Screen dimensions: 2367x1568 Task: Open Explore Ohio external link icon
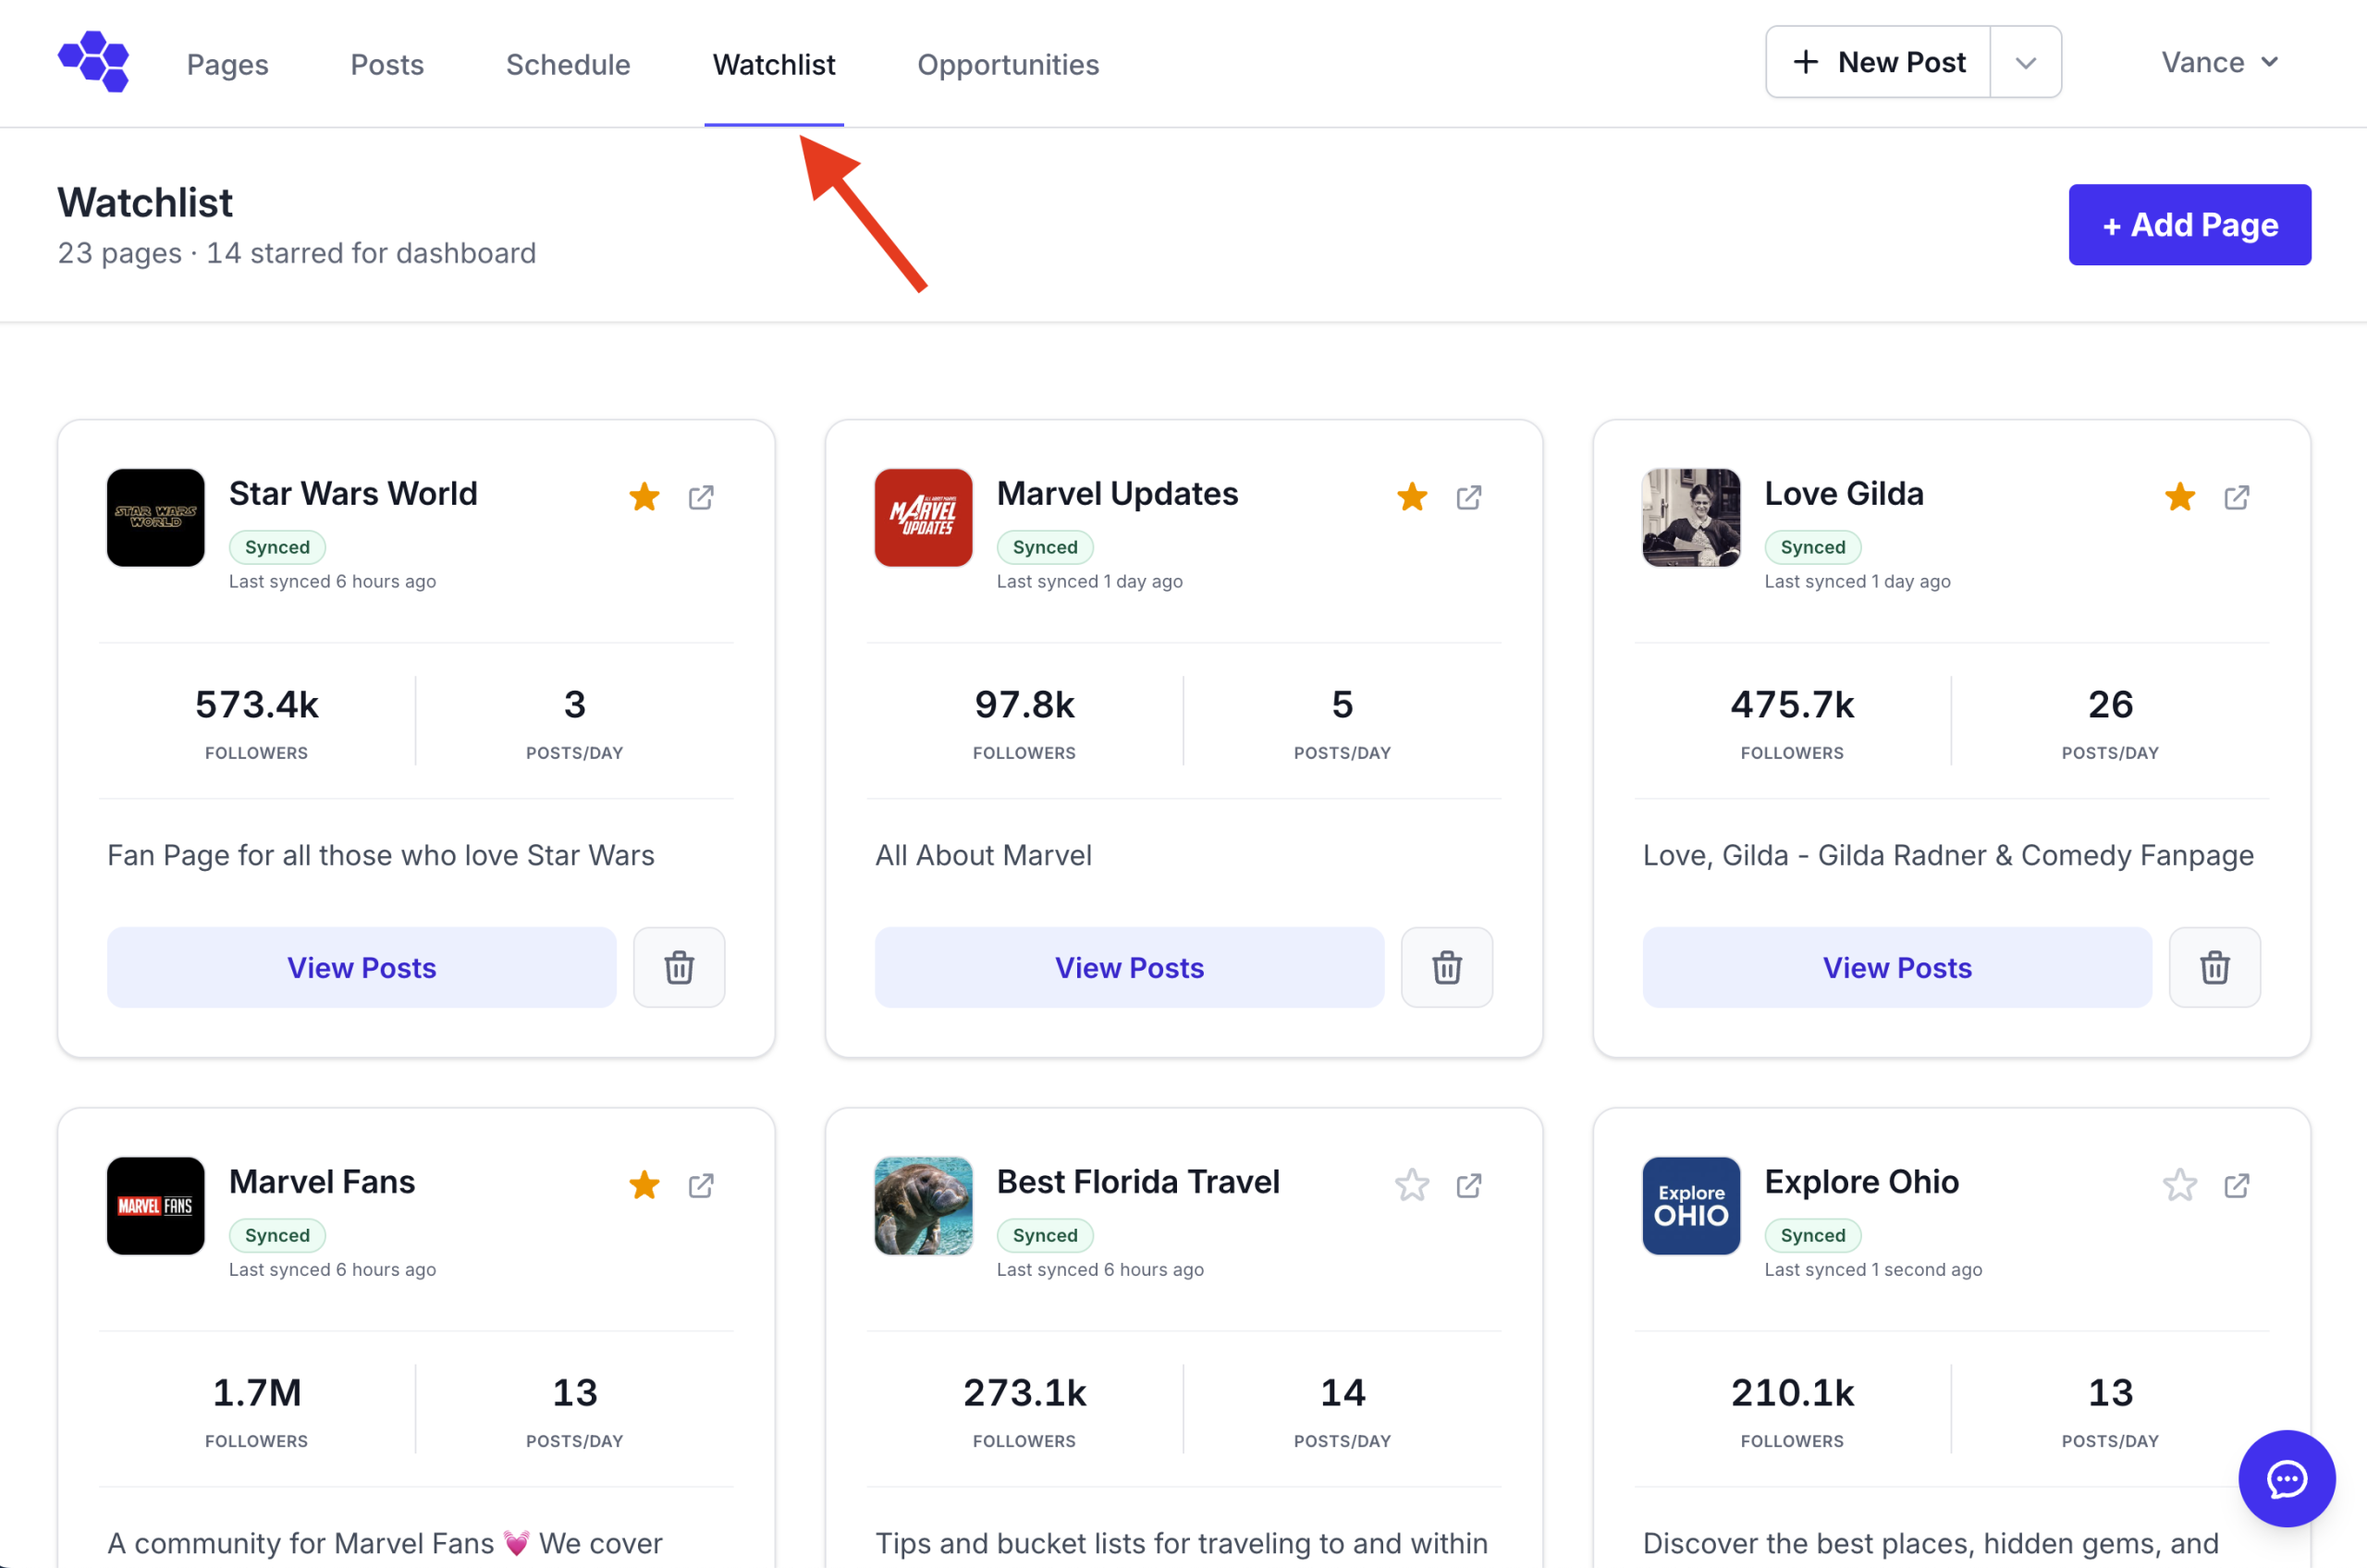(2237, 1185)
